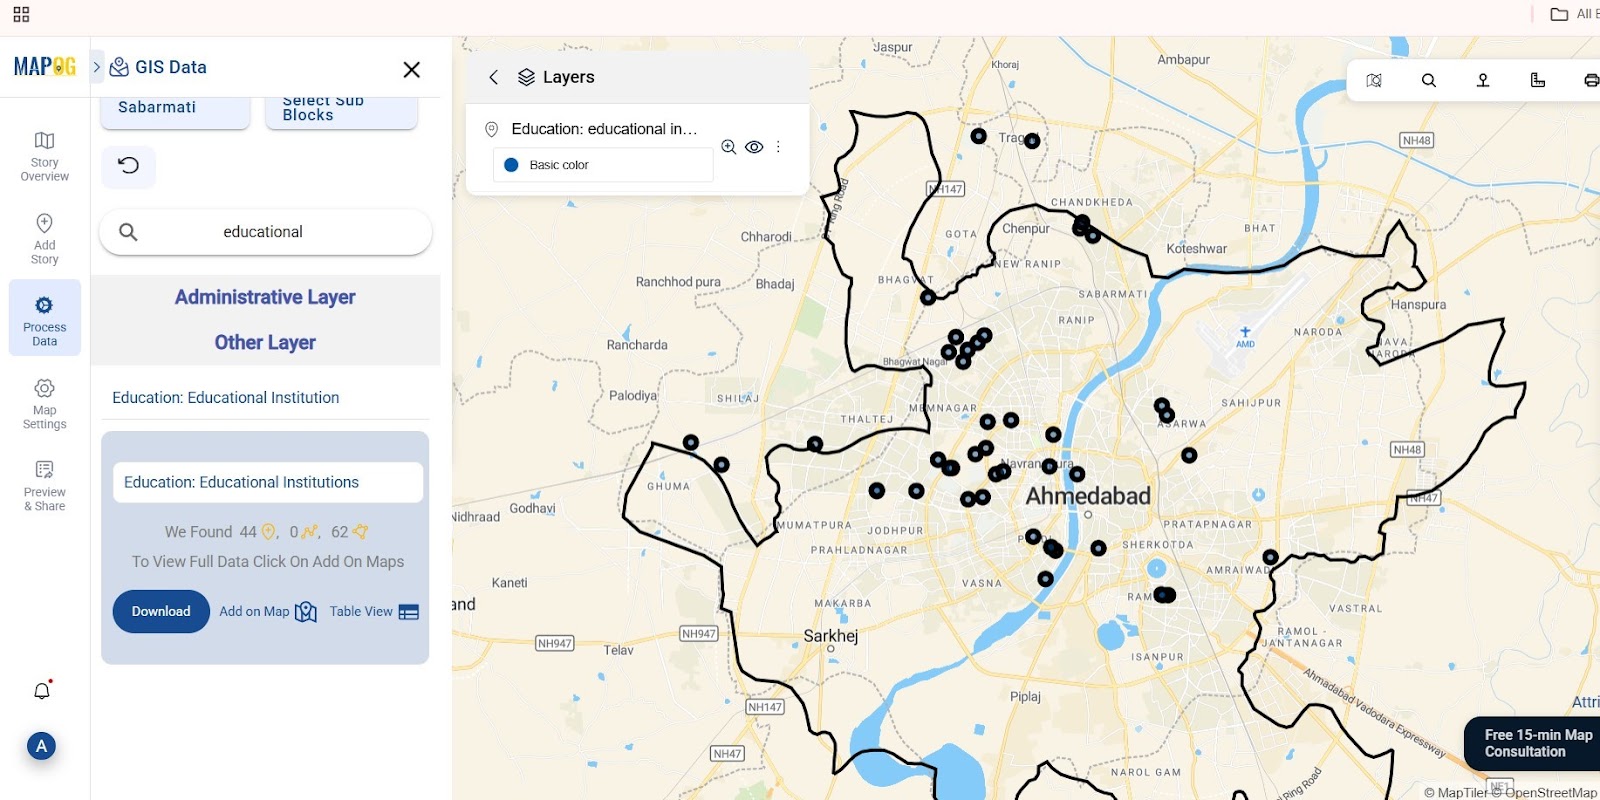Click the Table View link
The image size is (1600, 800).
click(361, 612)
